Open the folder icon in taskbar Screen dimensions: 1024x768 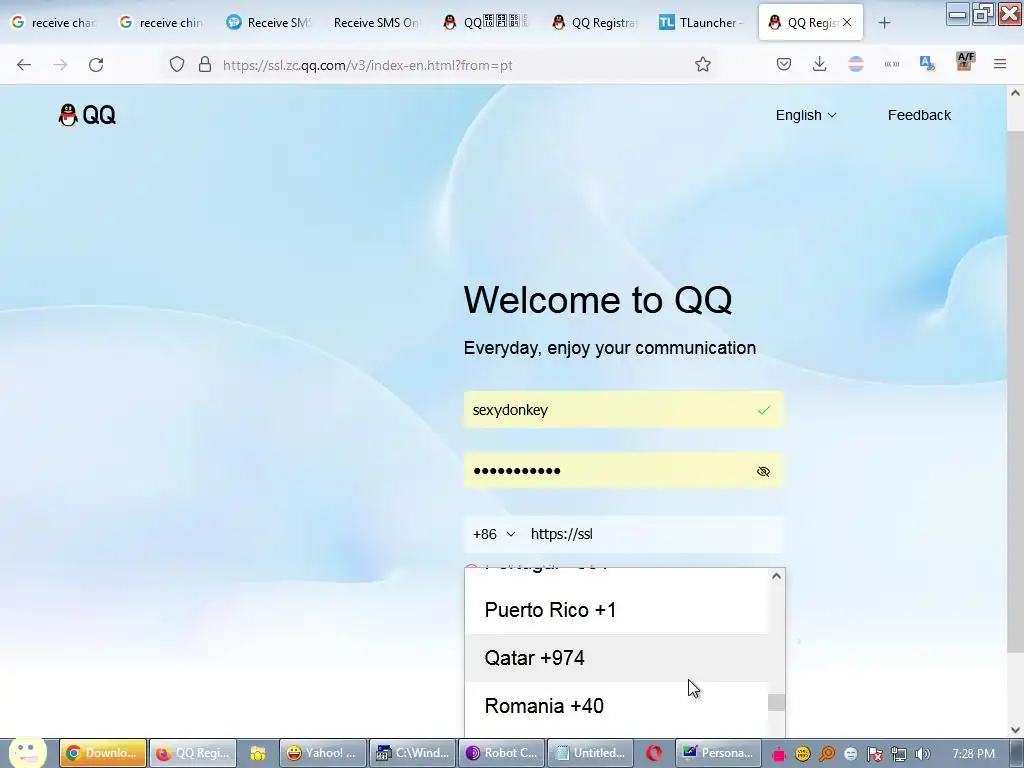click(x=258, y=754)
